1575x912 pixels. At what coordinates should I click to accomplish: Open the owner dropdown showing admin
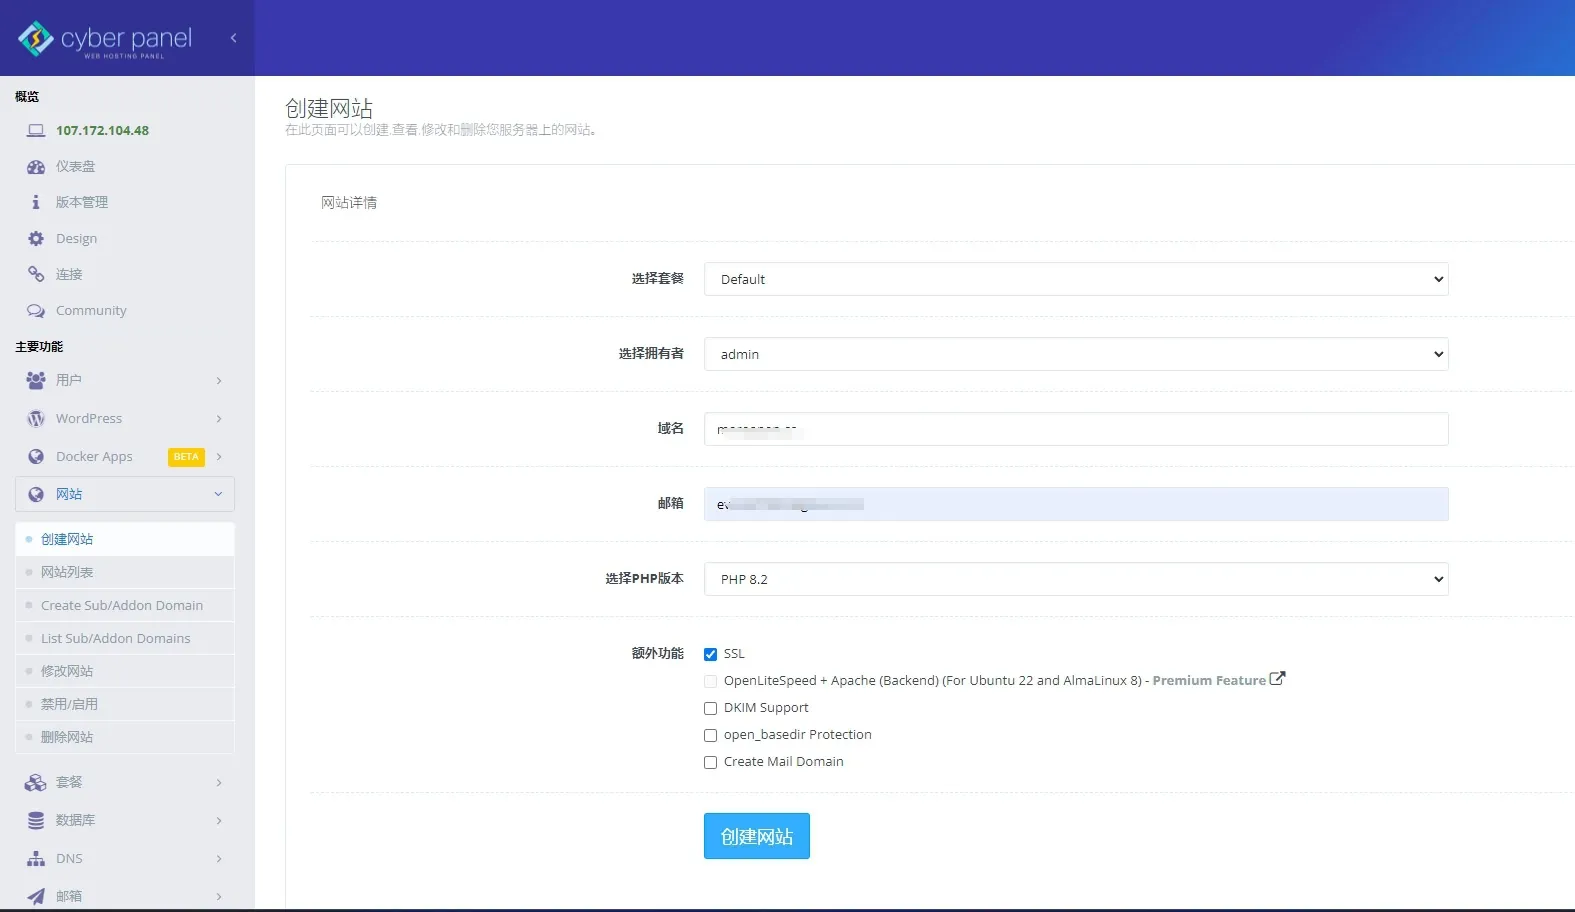(x=1075, y=354)
